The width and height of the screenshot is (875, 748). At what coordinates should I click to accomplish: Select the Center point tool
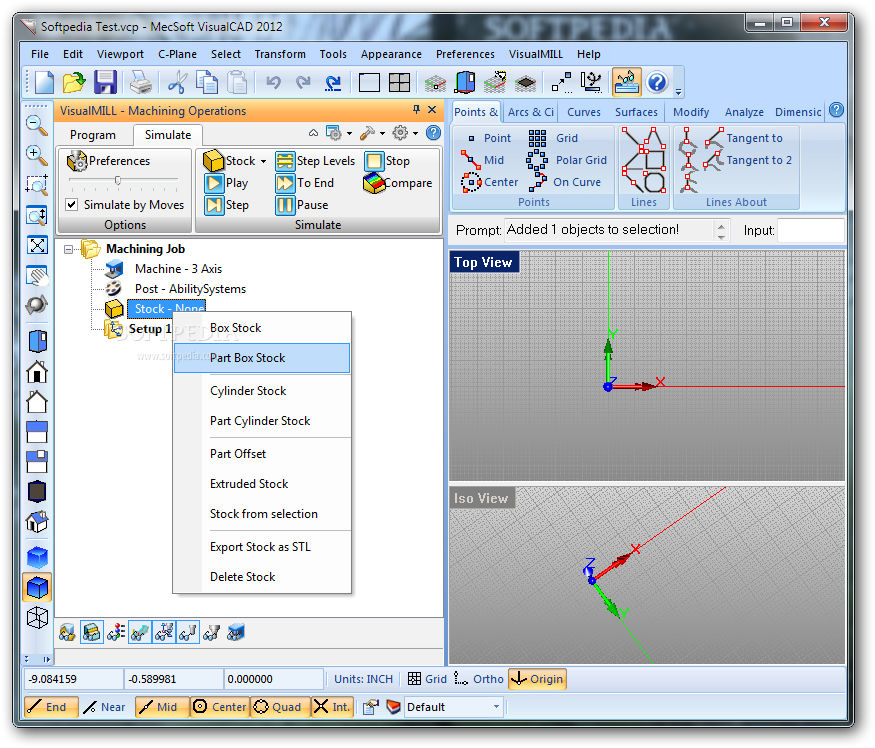pyautogui.click(x=490, y=182)
